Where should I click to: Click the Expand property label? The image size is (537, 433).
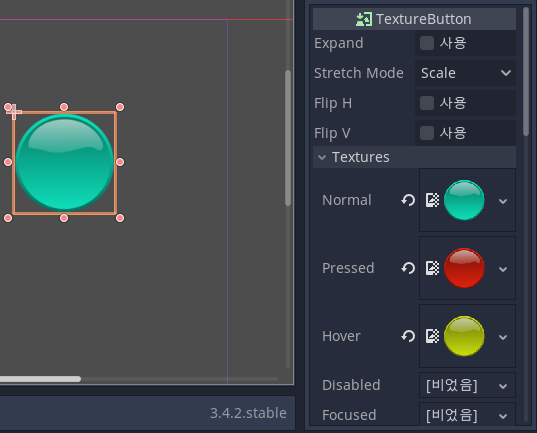click(x=338, y=43)
